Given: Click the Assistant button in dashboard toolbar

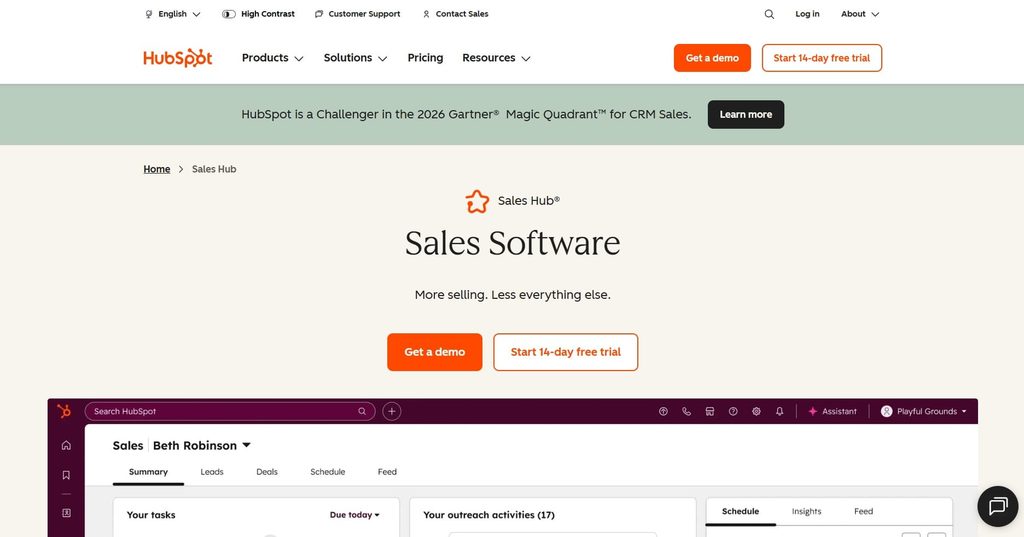Looking at the screenshot, I should click(833, 411).
